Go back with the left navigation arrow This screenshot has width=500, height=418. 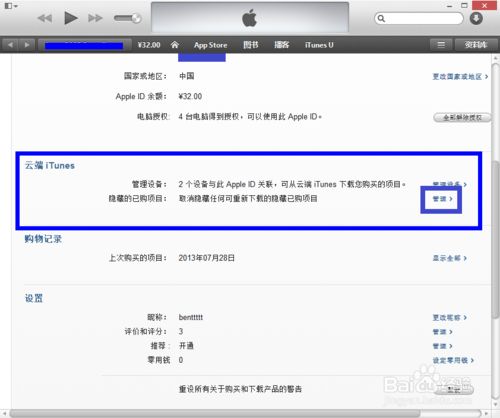pyautogui.click(x=11, y=45)
